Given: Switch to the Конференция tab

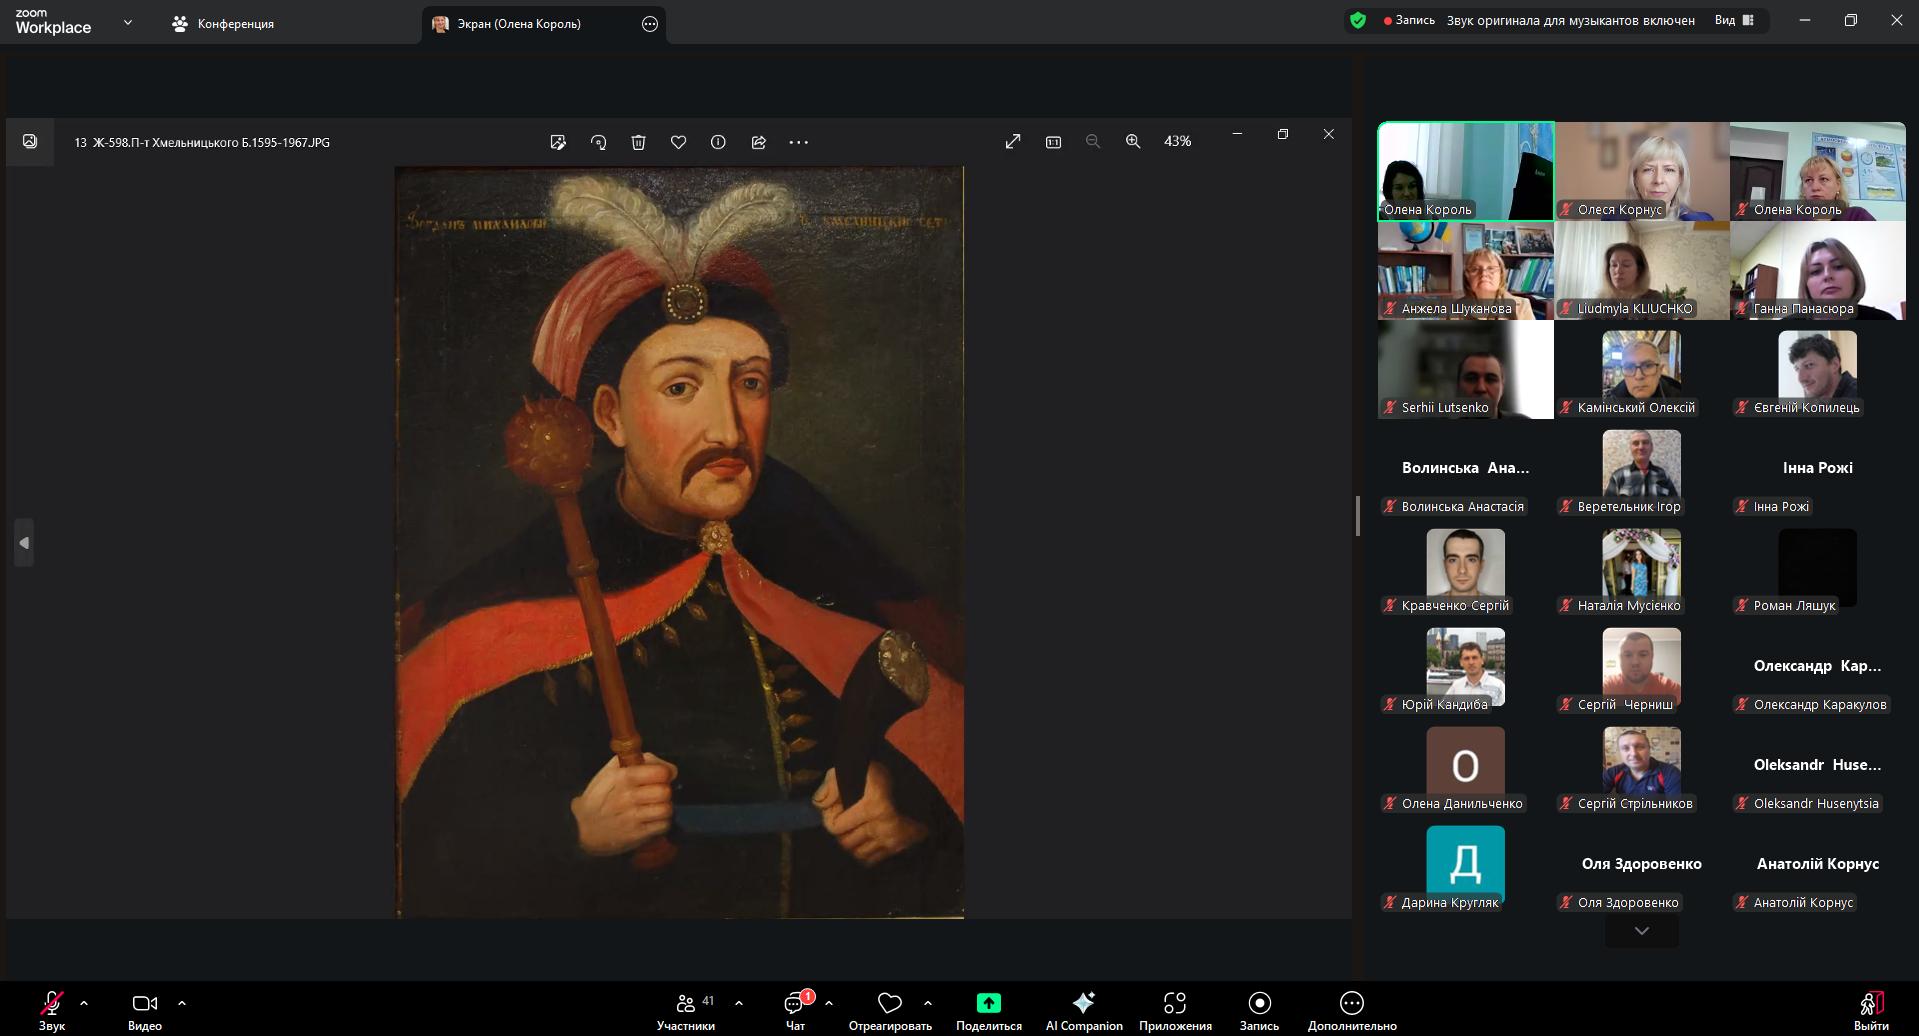Looking at the screenshot, I should coord(223,24).
